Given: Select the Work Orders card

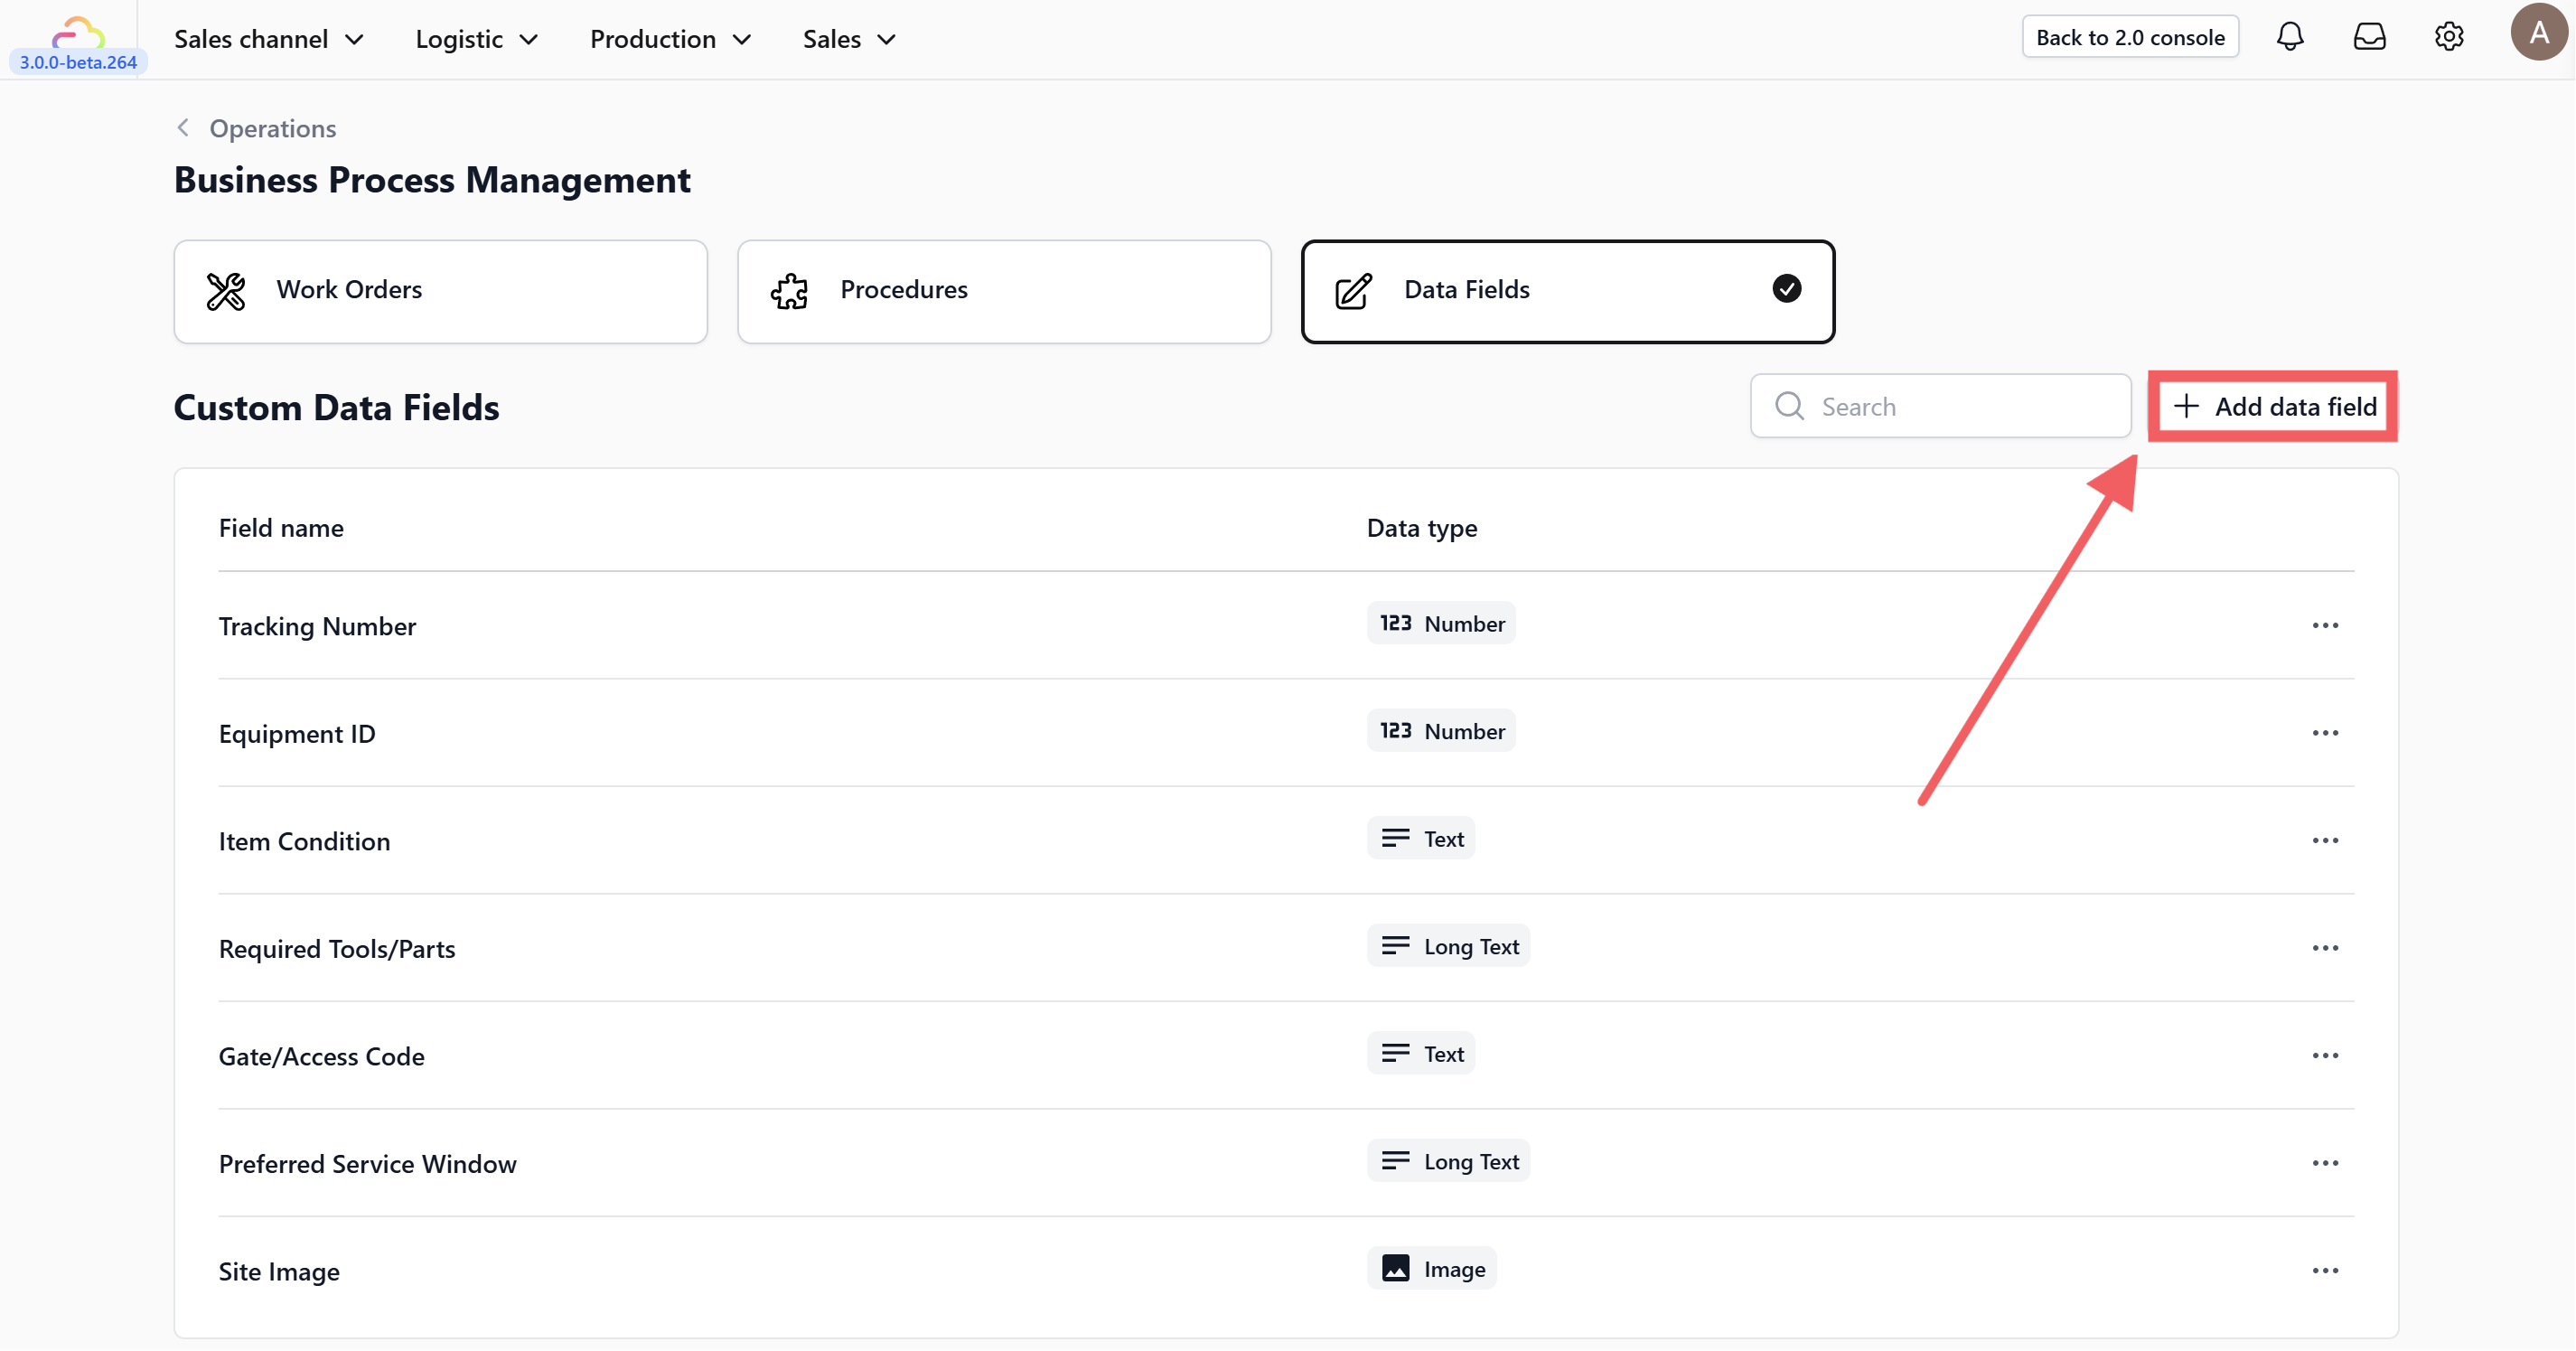Looking at the screenshot, I should pos(440,291).
